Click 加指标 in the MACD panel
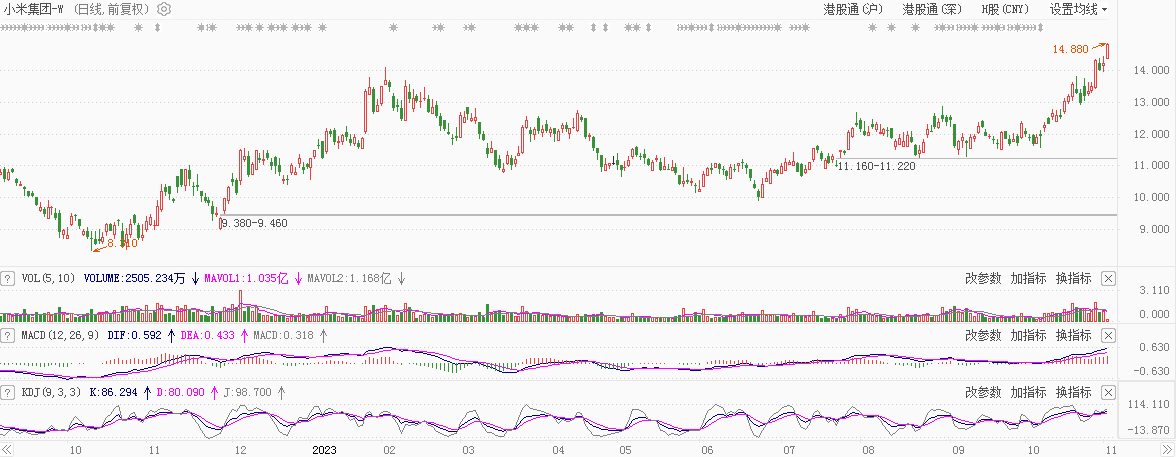The height and width of the screenshot is (457, 1176). coord(1028,335)
